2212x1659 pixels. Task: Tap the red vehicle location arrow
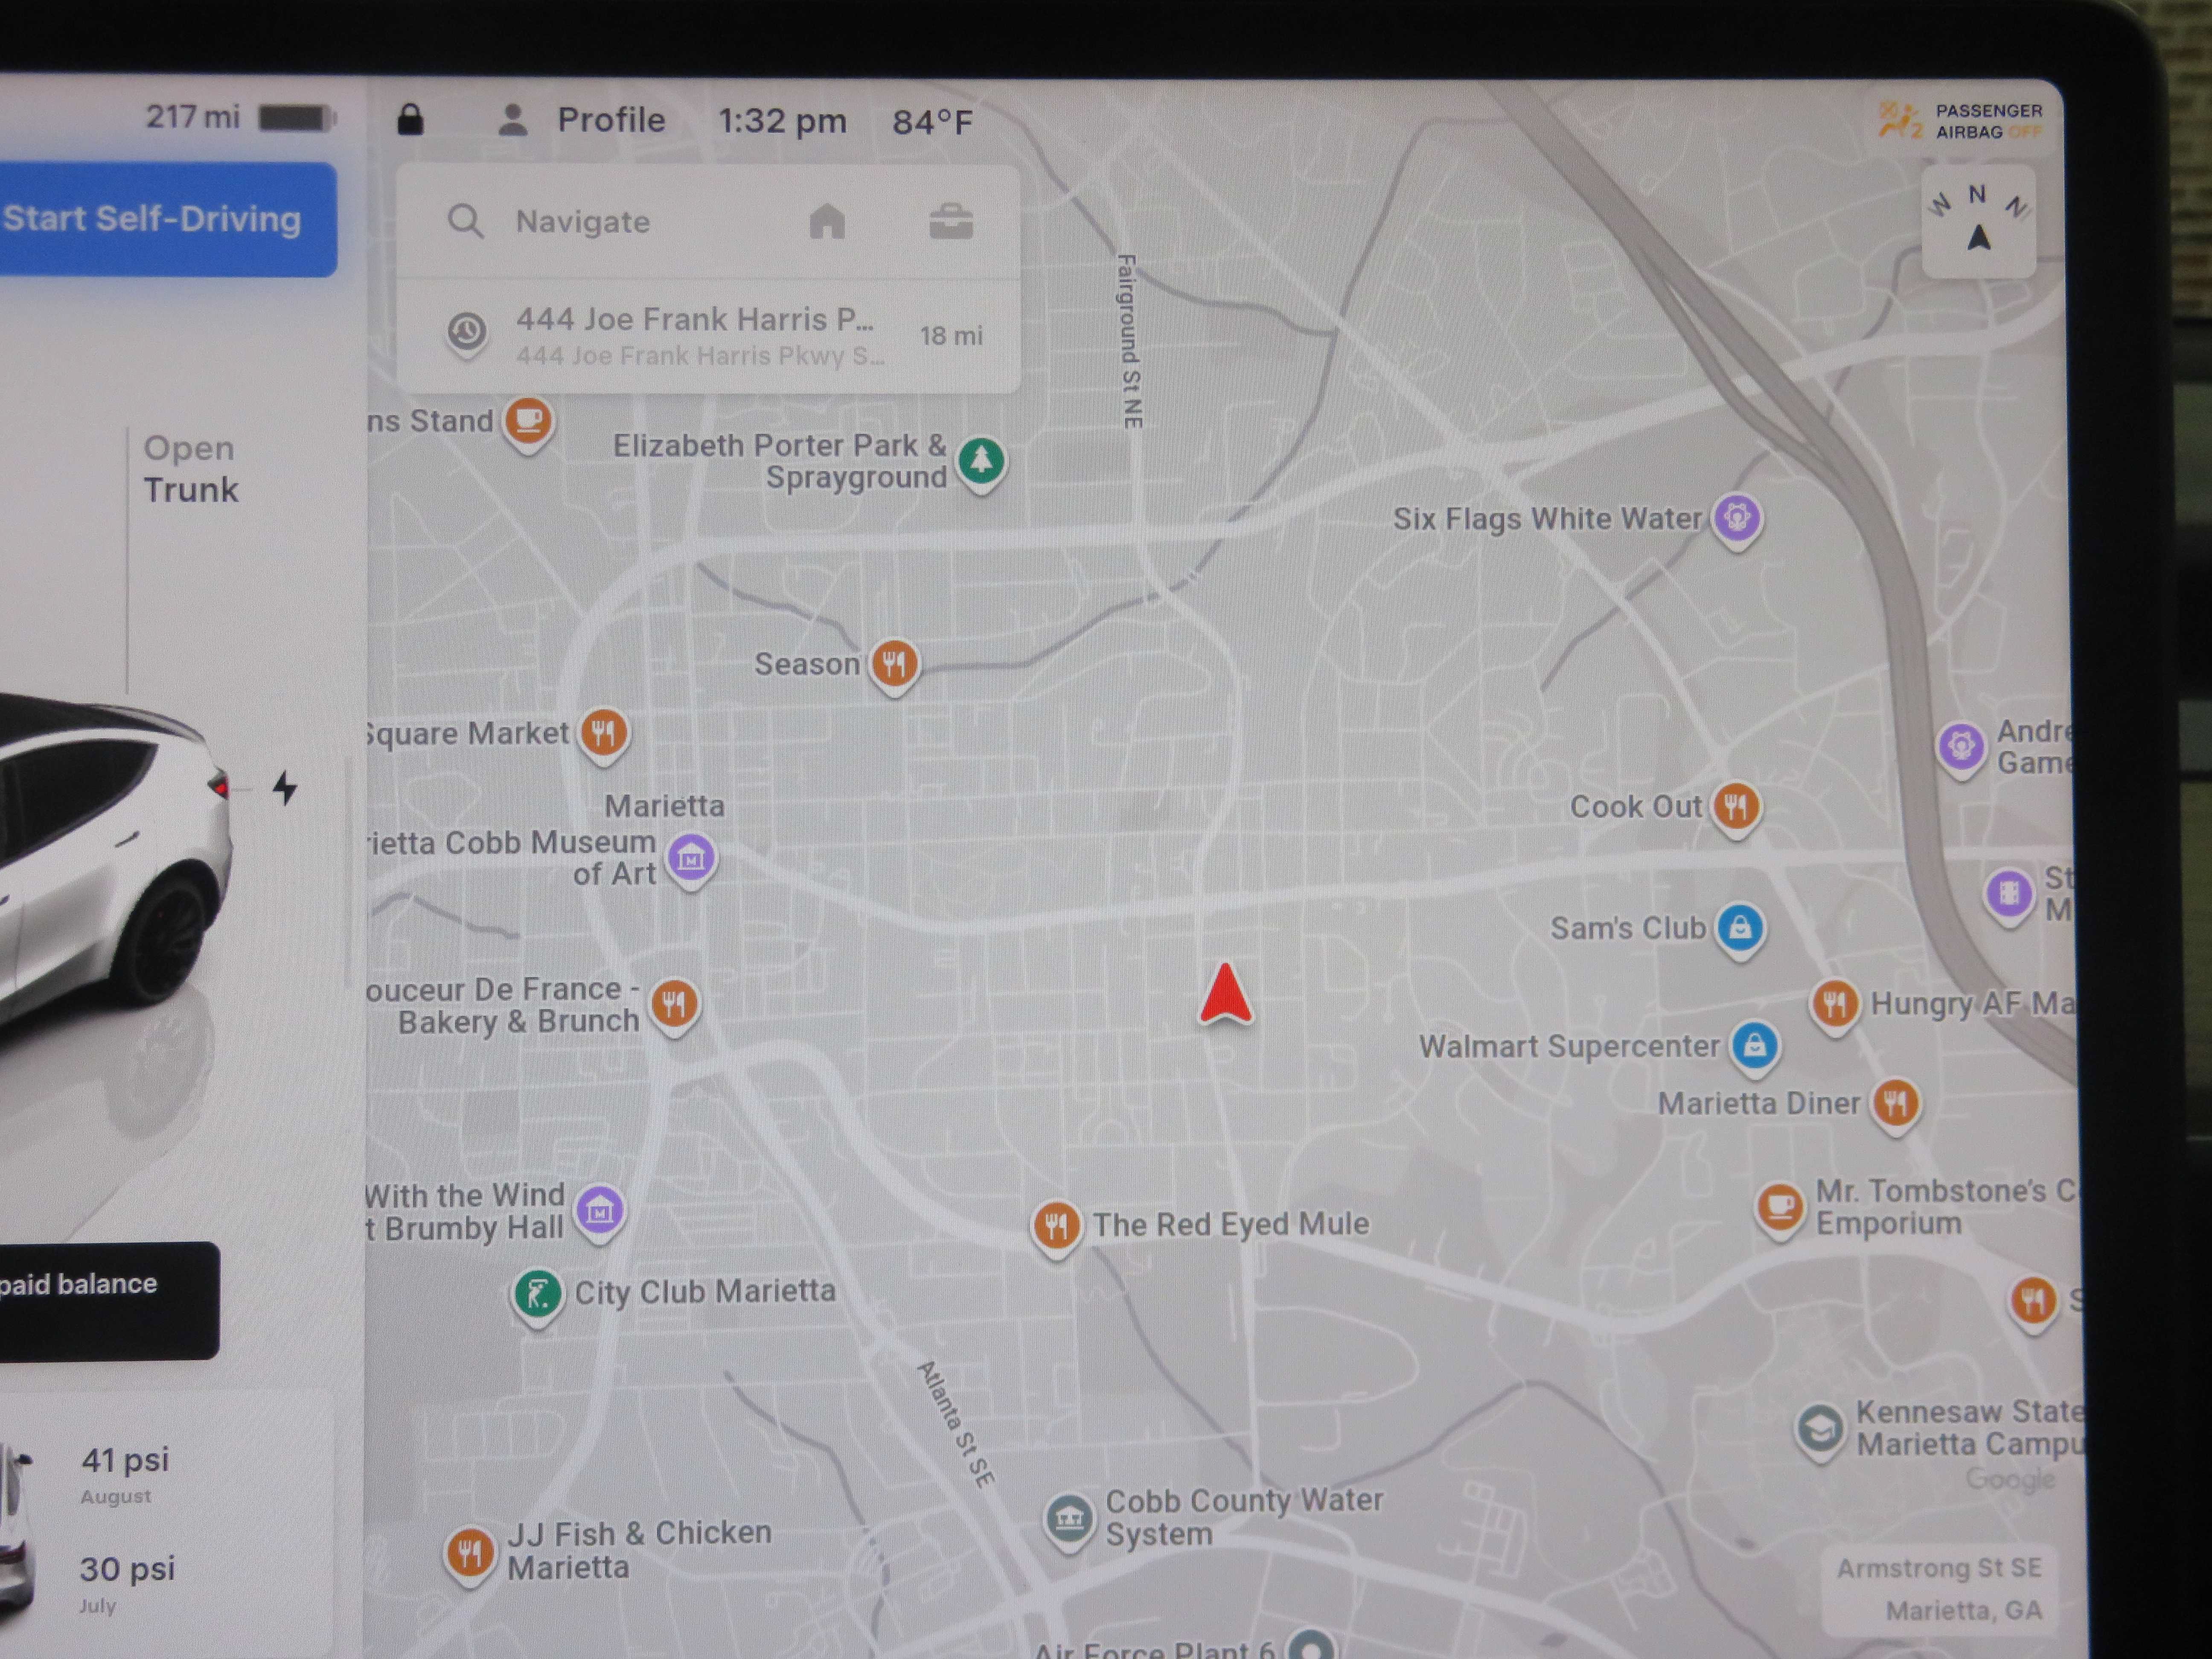pos(1226,994)
